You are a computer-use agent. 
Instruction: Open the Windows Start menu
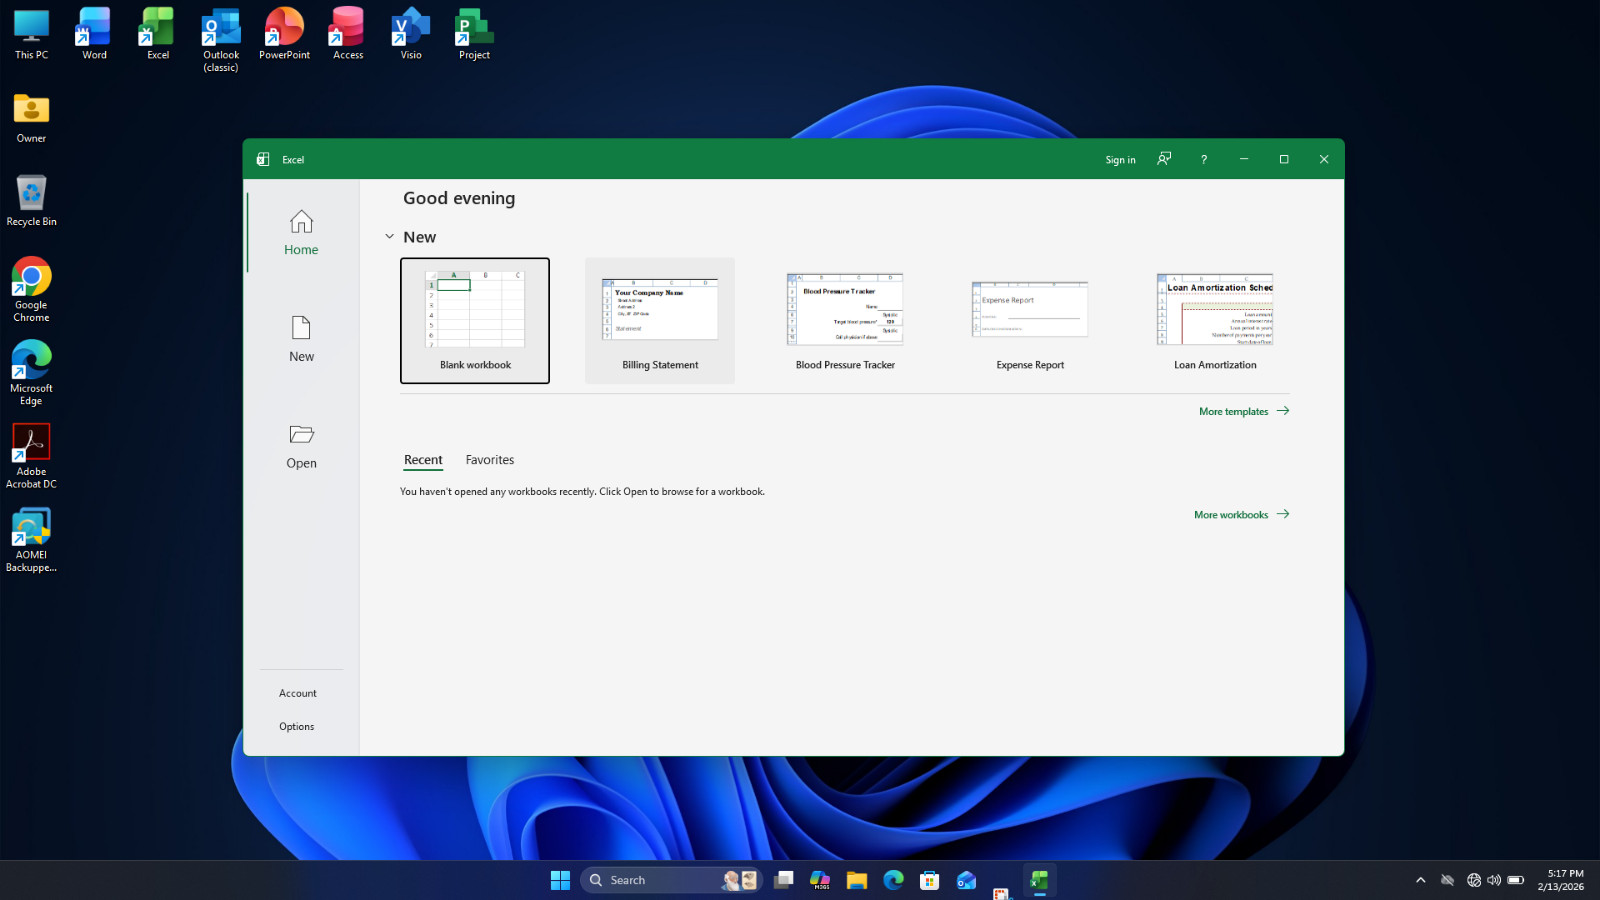pos(560,880)
